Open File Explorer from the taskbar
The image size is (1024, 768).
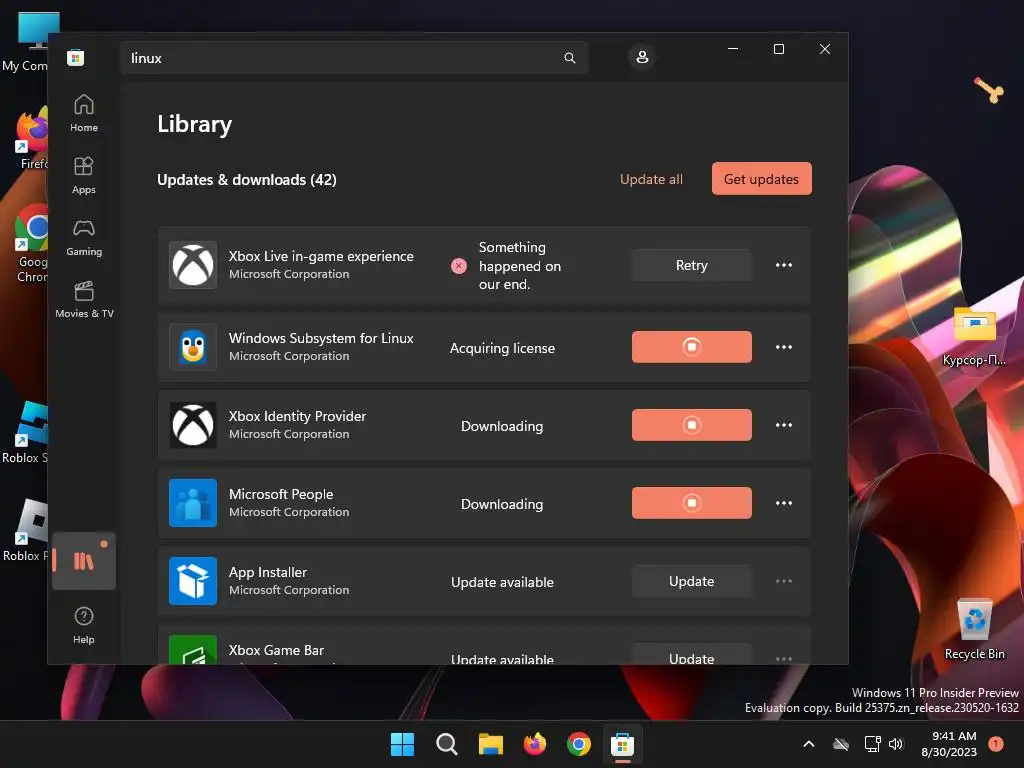coord(490,744)
